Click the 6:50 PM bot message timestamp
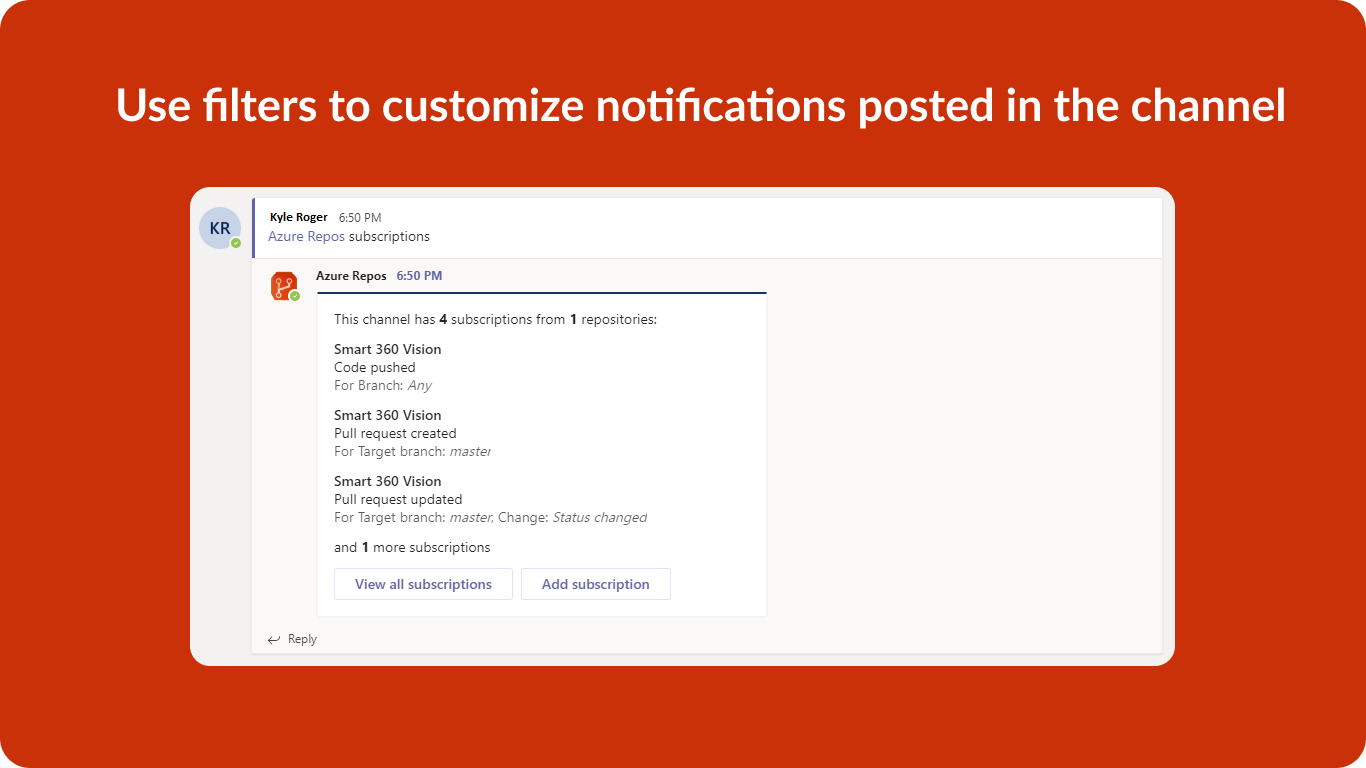 pyautogui.click(x=419, y=276)
